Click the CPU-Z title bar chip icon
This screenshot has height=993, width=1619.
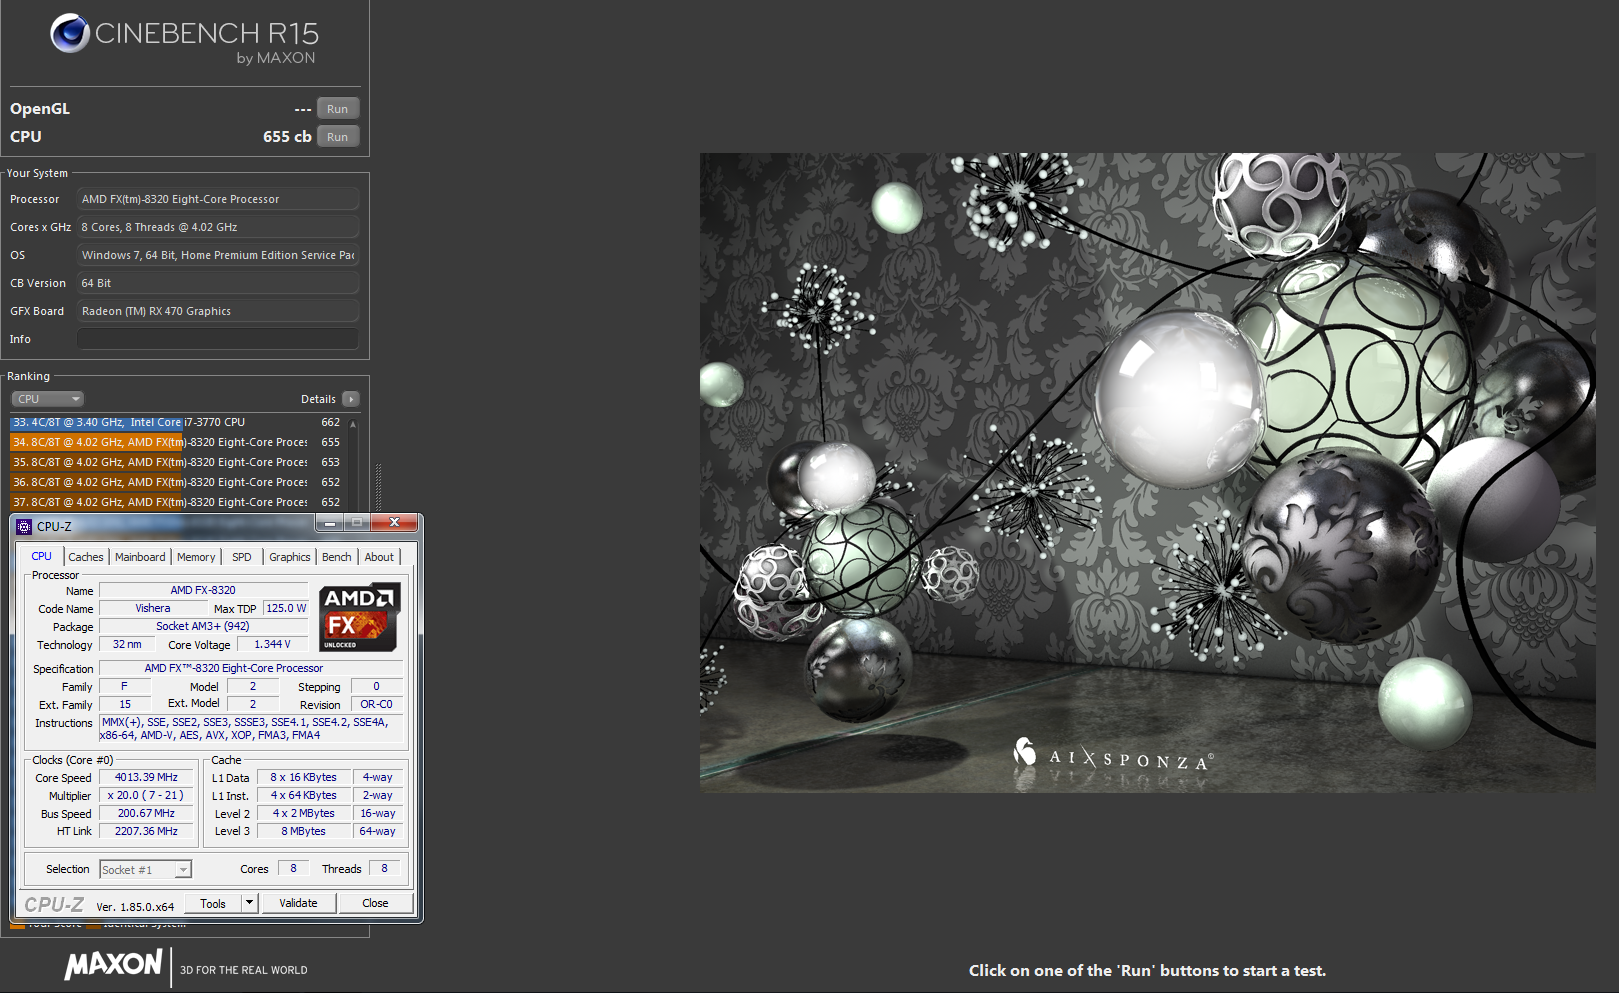[25, 527]
